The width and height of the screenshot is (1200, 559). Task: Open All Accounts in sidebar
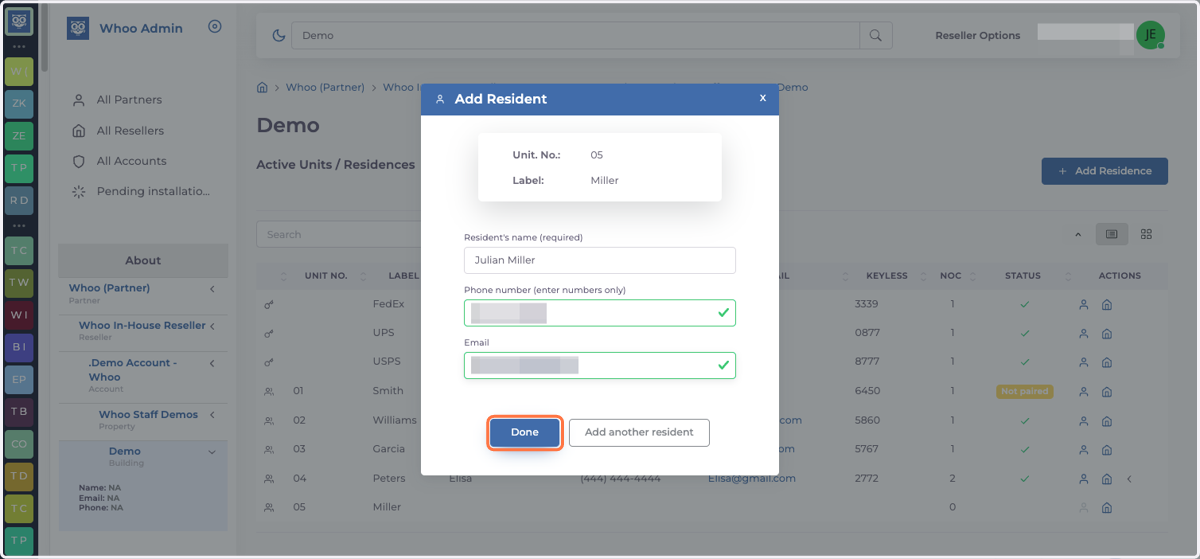(x=131, y=161)
